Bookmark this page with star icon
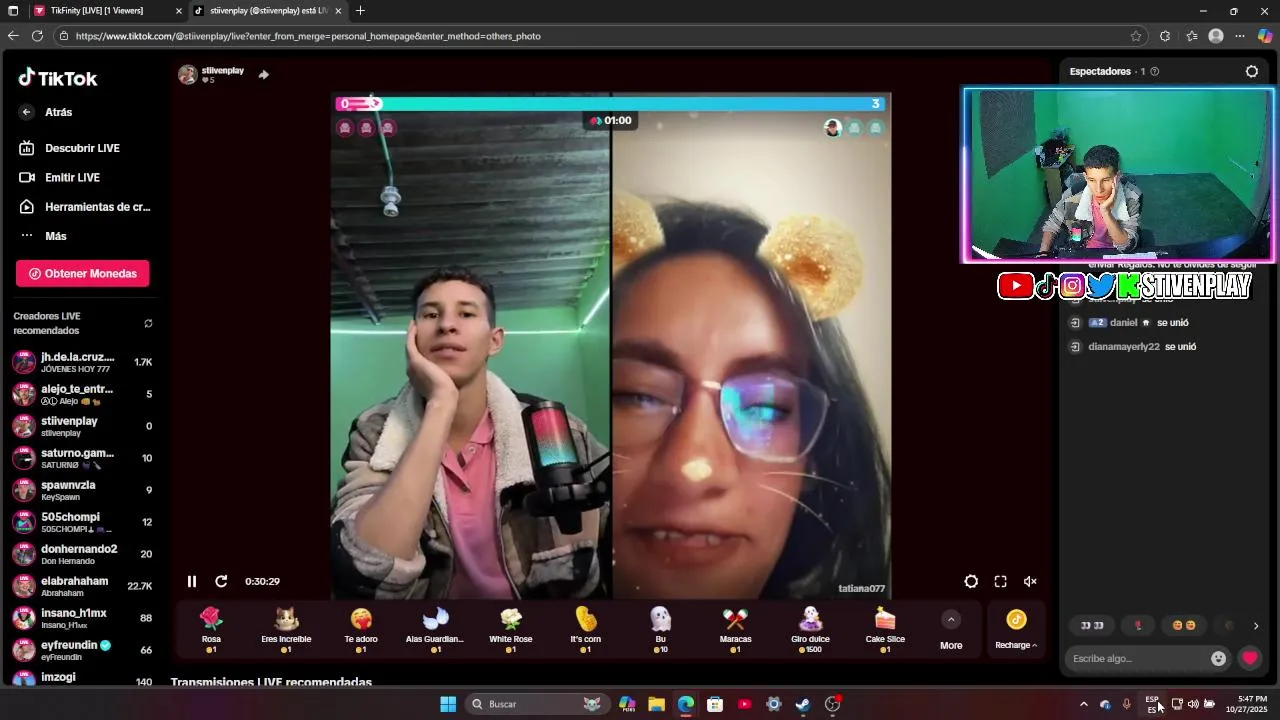The width and height of the screenshot is (1280, 720). [x=1136, y=36]
